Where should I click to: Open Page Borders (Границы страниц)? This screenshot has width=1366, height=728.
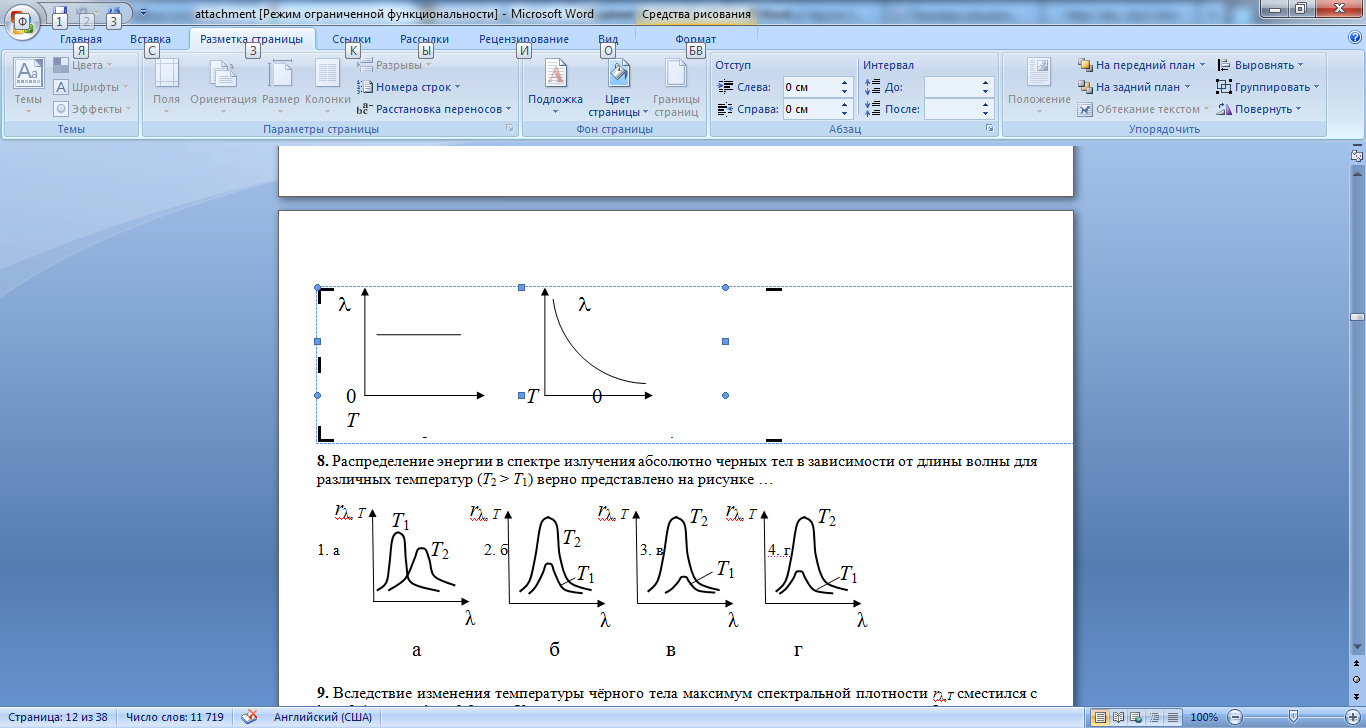[677, 86]
